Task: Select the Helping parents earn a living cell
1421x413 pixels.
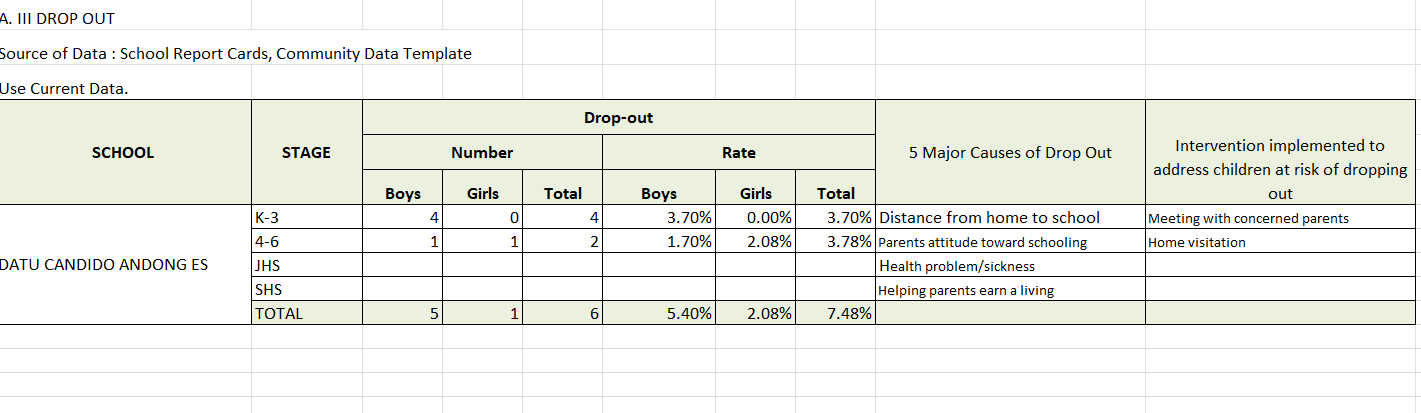Action: point(1010,290)
